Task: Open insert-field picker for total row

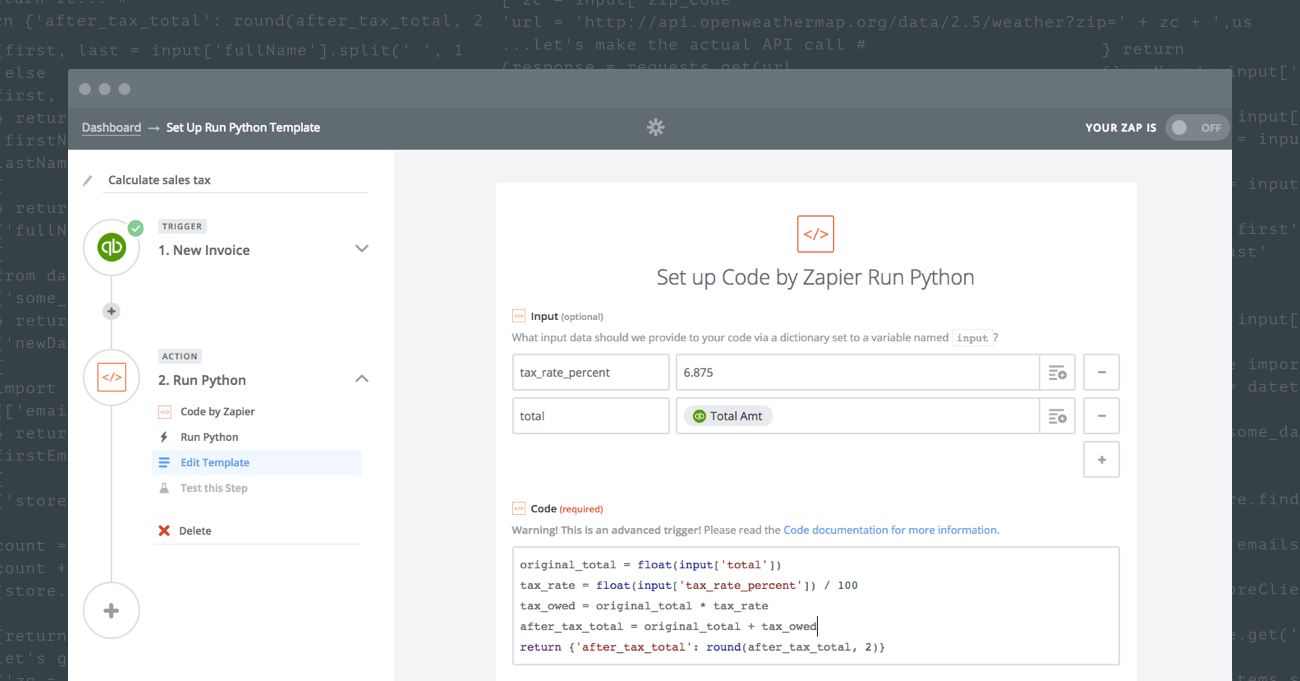Action: pyautogui.click(x=1057, y=417)
